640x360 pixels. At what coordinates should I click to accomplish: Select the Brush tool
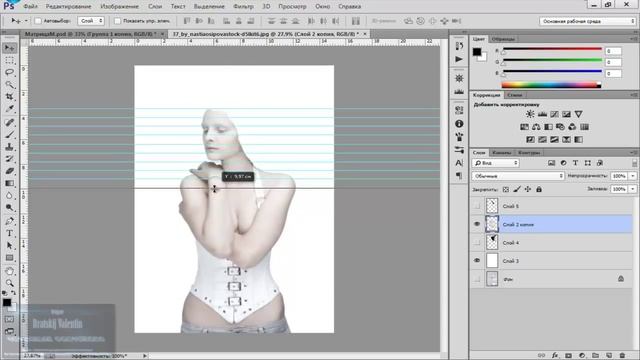point(9,134)
